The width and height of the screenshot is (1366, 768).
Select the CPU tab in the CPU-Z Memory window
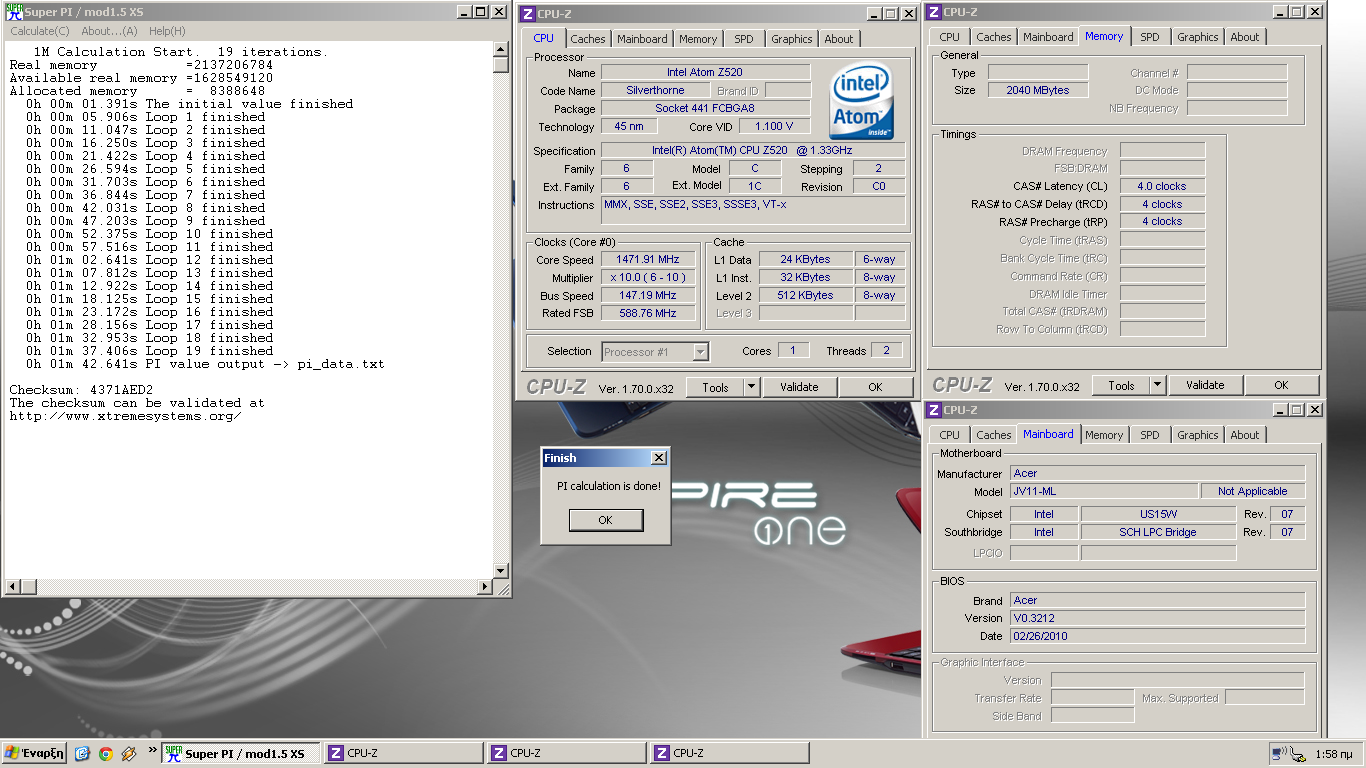(949, 37)
